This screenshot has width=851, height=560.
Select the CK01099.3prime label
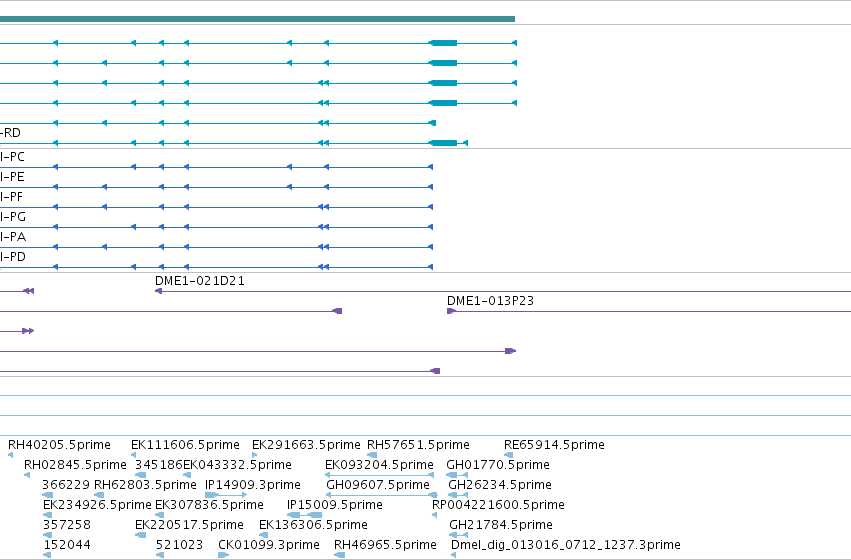tap(269, 545)
